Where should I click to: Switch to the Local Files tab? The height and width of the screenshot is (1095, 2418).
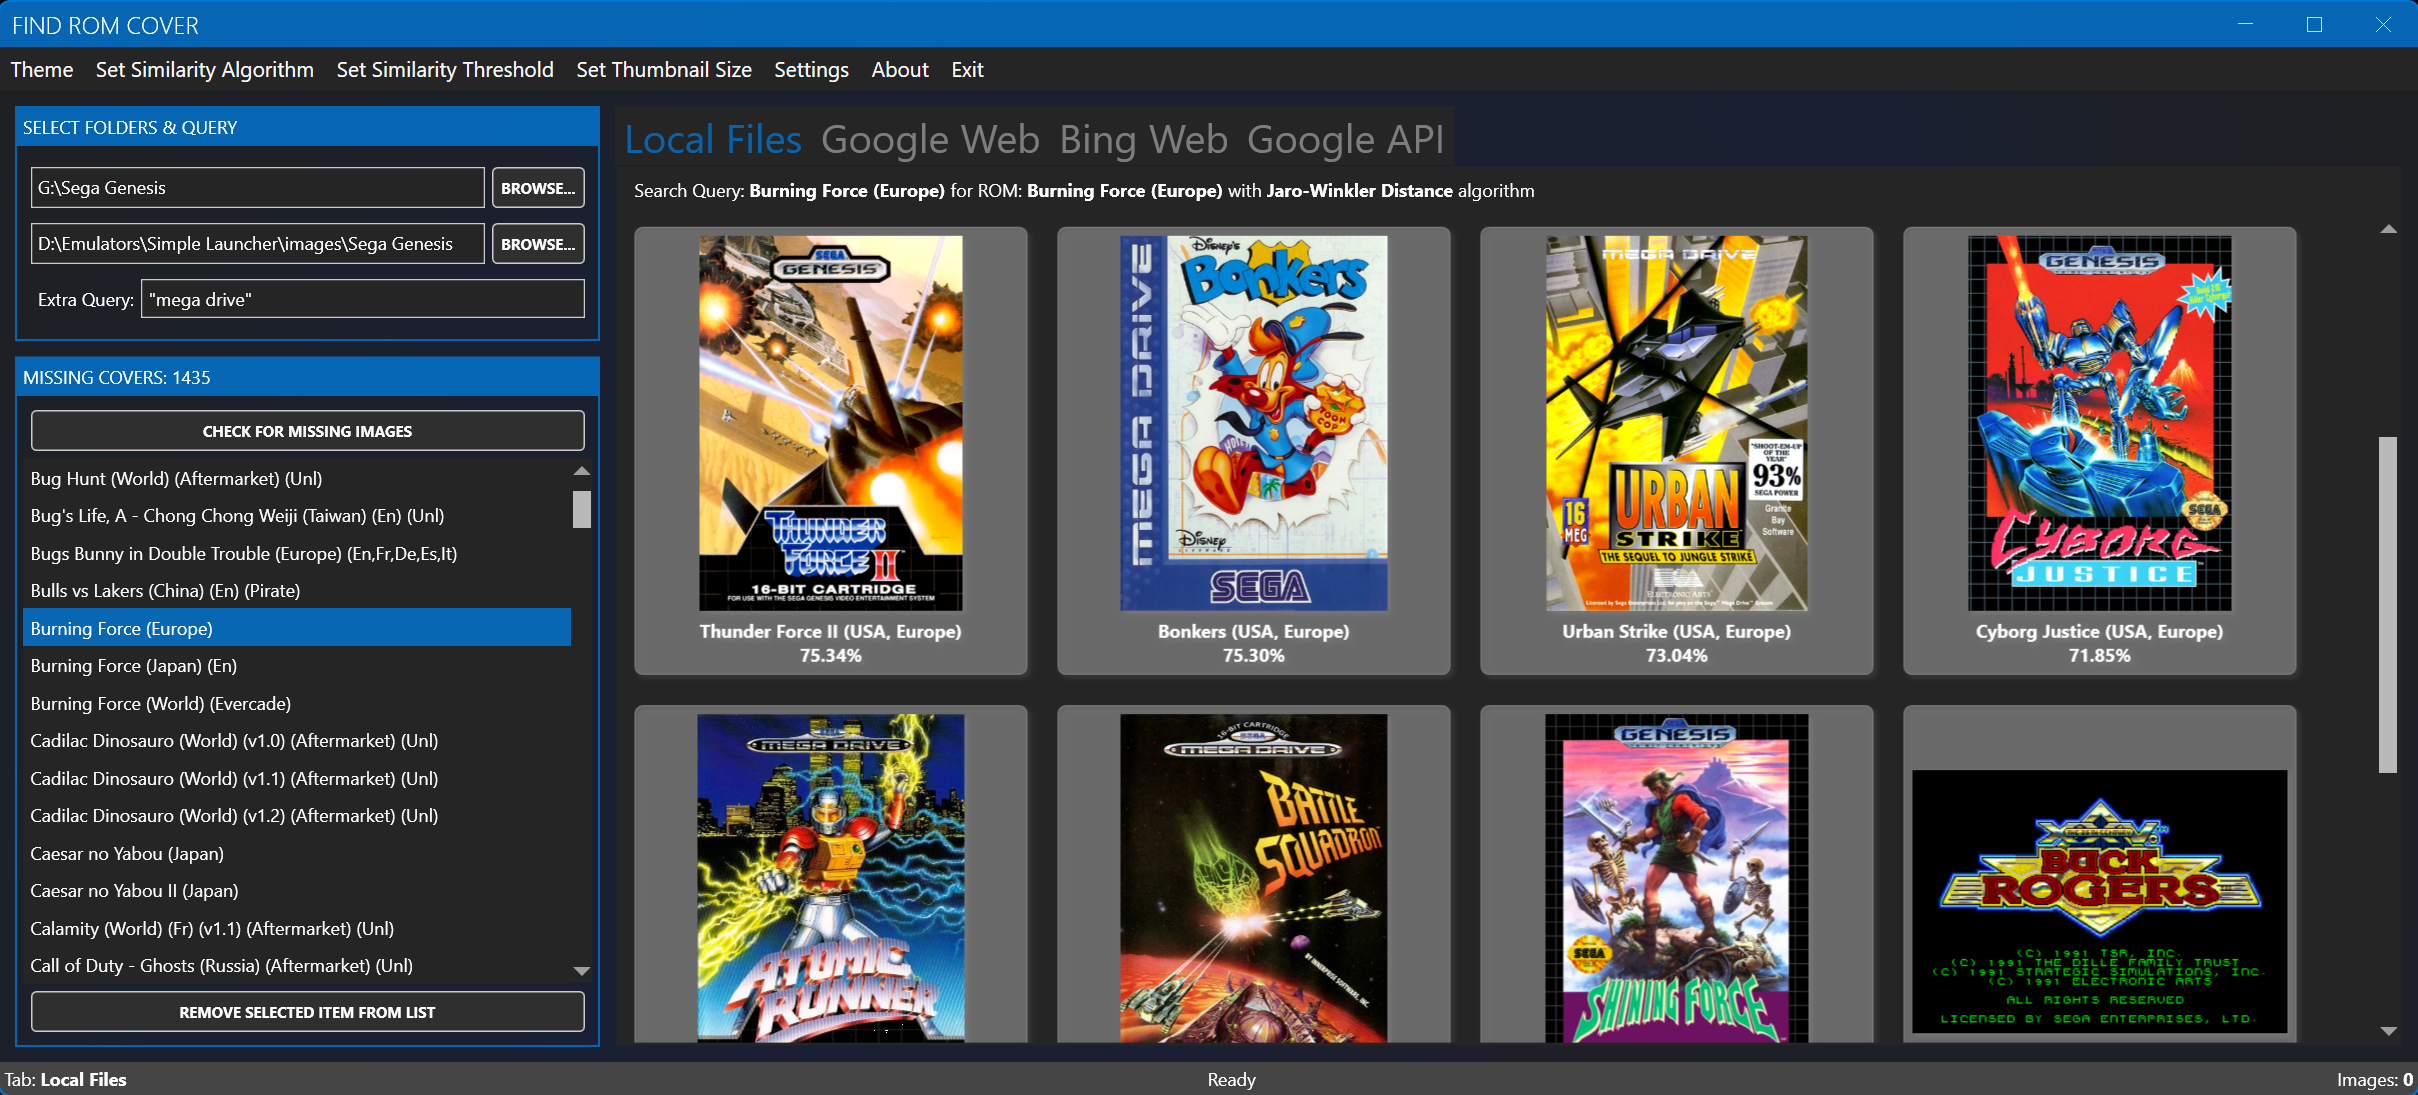pos(713,140)
